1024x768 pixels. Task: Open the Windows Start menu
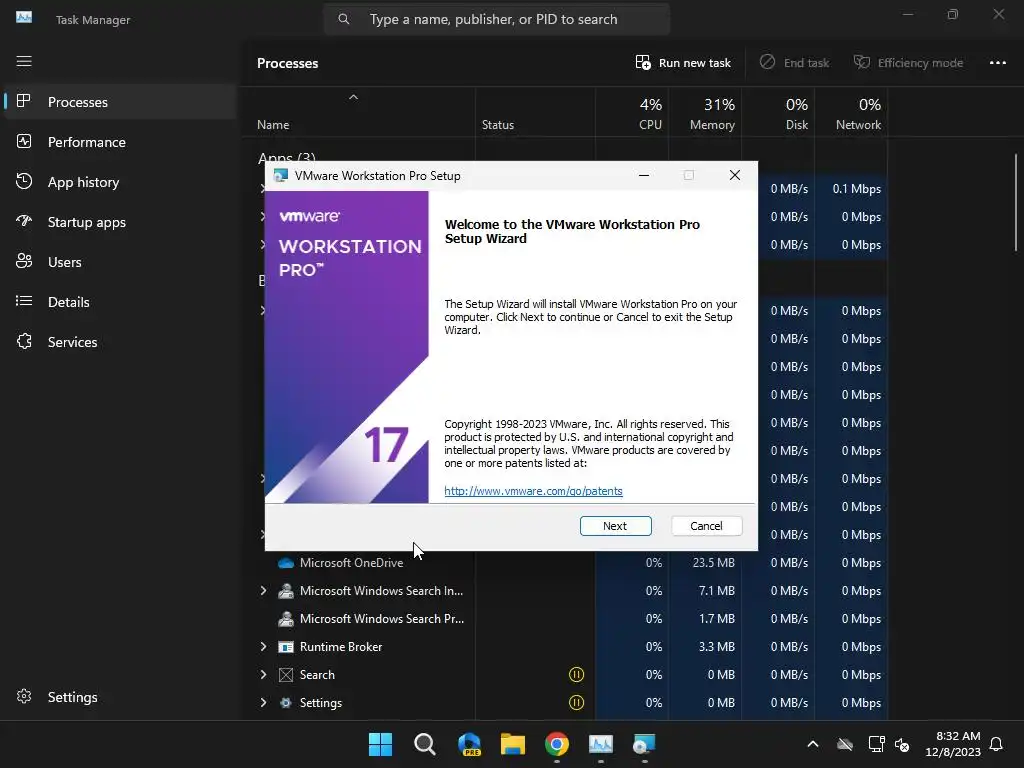click(380, 744)
